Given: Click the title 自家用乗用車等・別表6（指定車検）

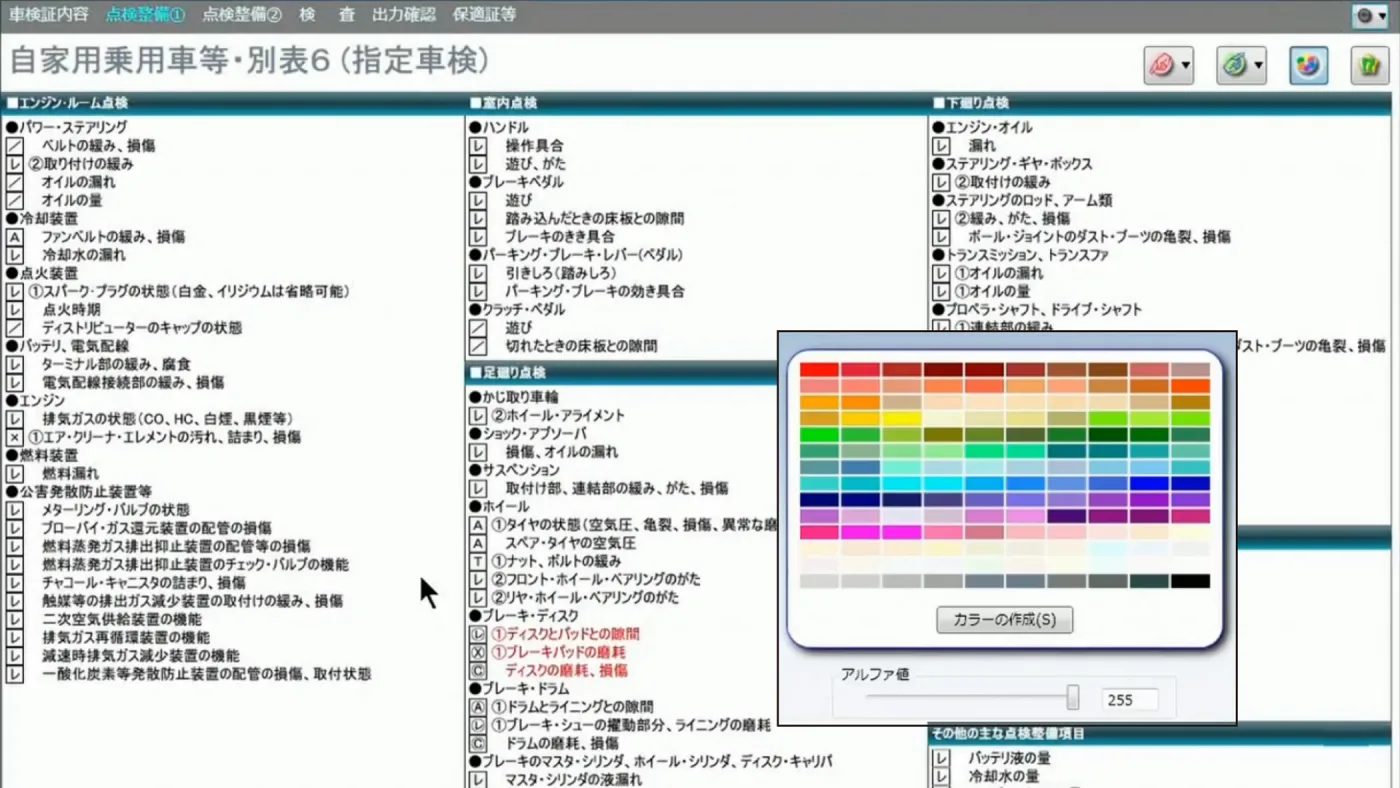Looking at the screenshot, I should pyautogui.click(x=250, y=61).
